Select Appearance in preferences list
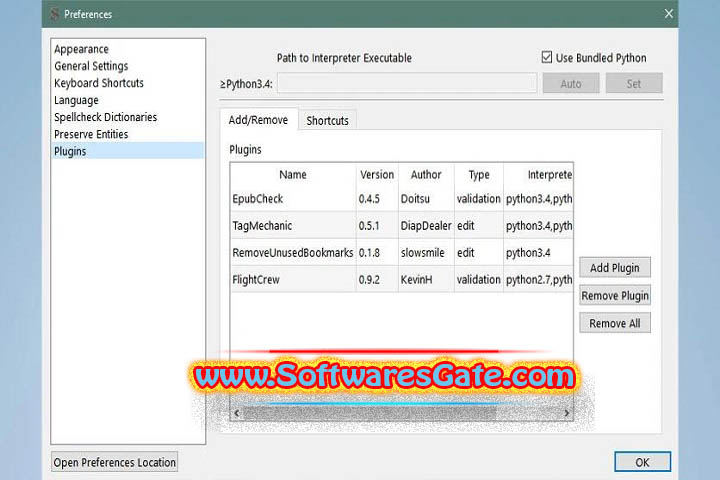Screen dimensions: 720x480 pos(82,49)
